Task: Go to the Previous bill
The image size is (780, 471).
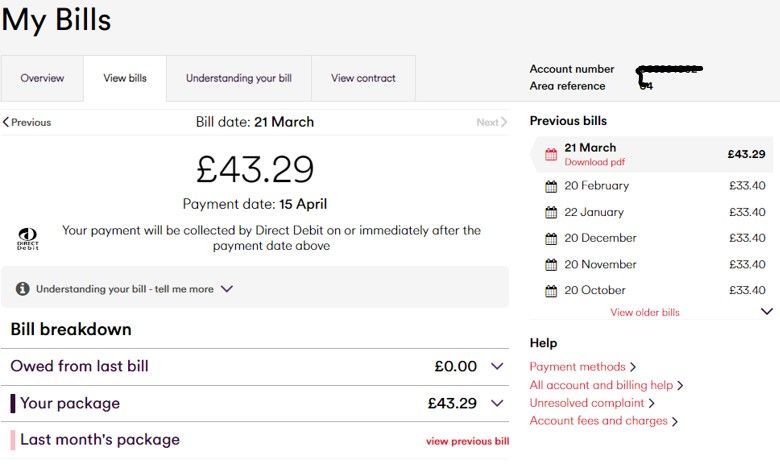Action: 27,122
